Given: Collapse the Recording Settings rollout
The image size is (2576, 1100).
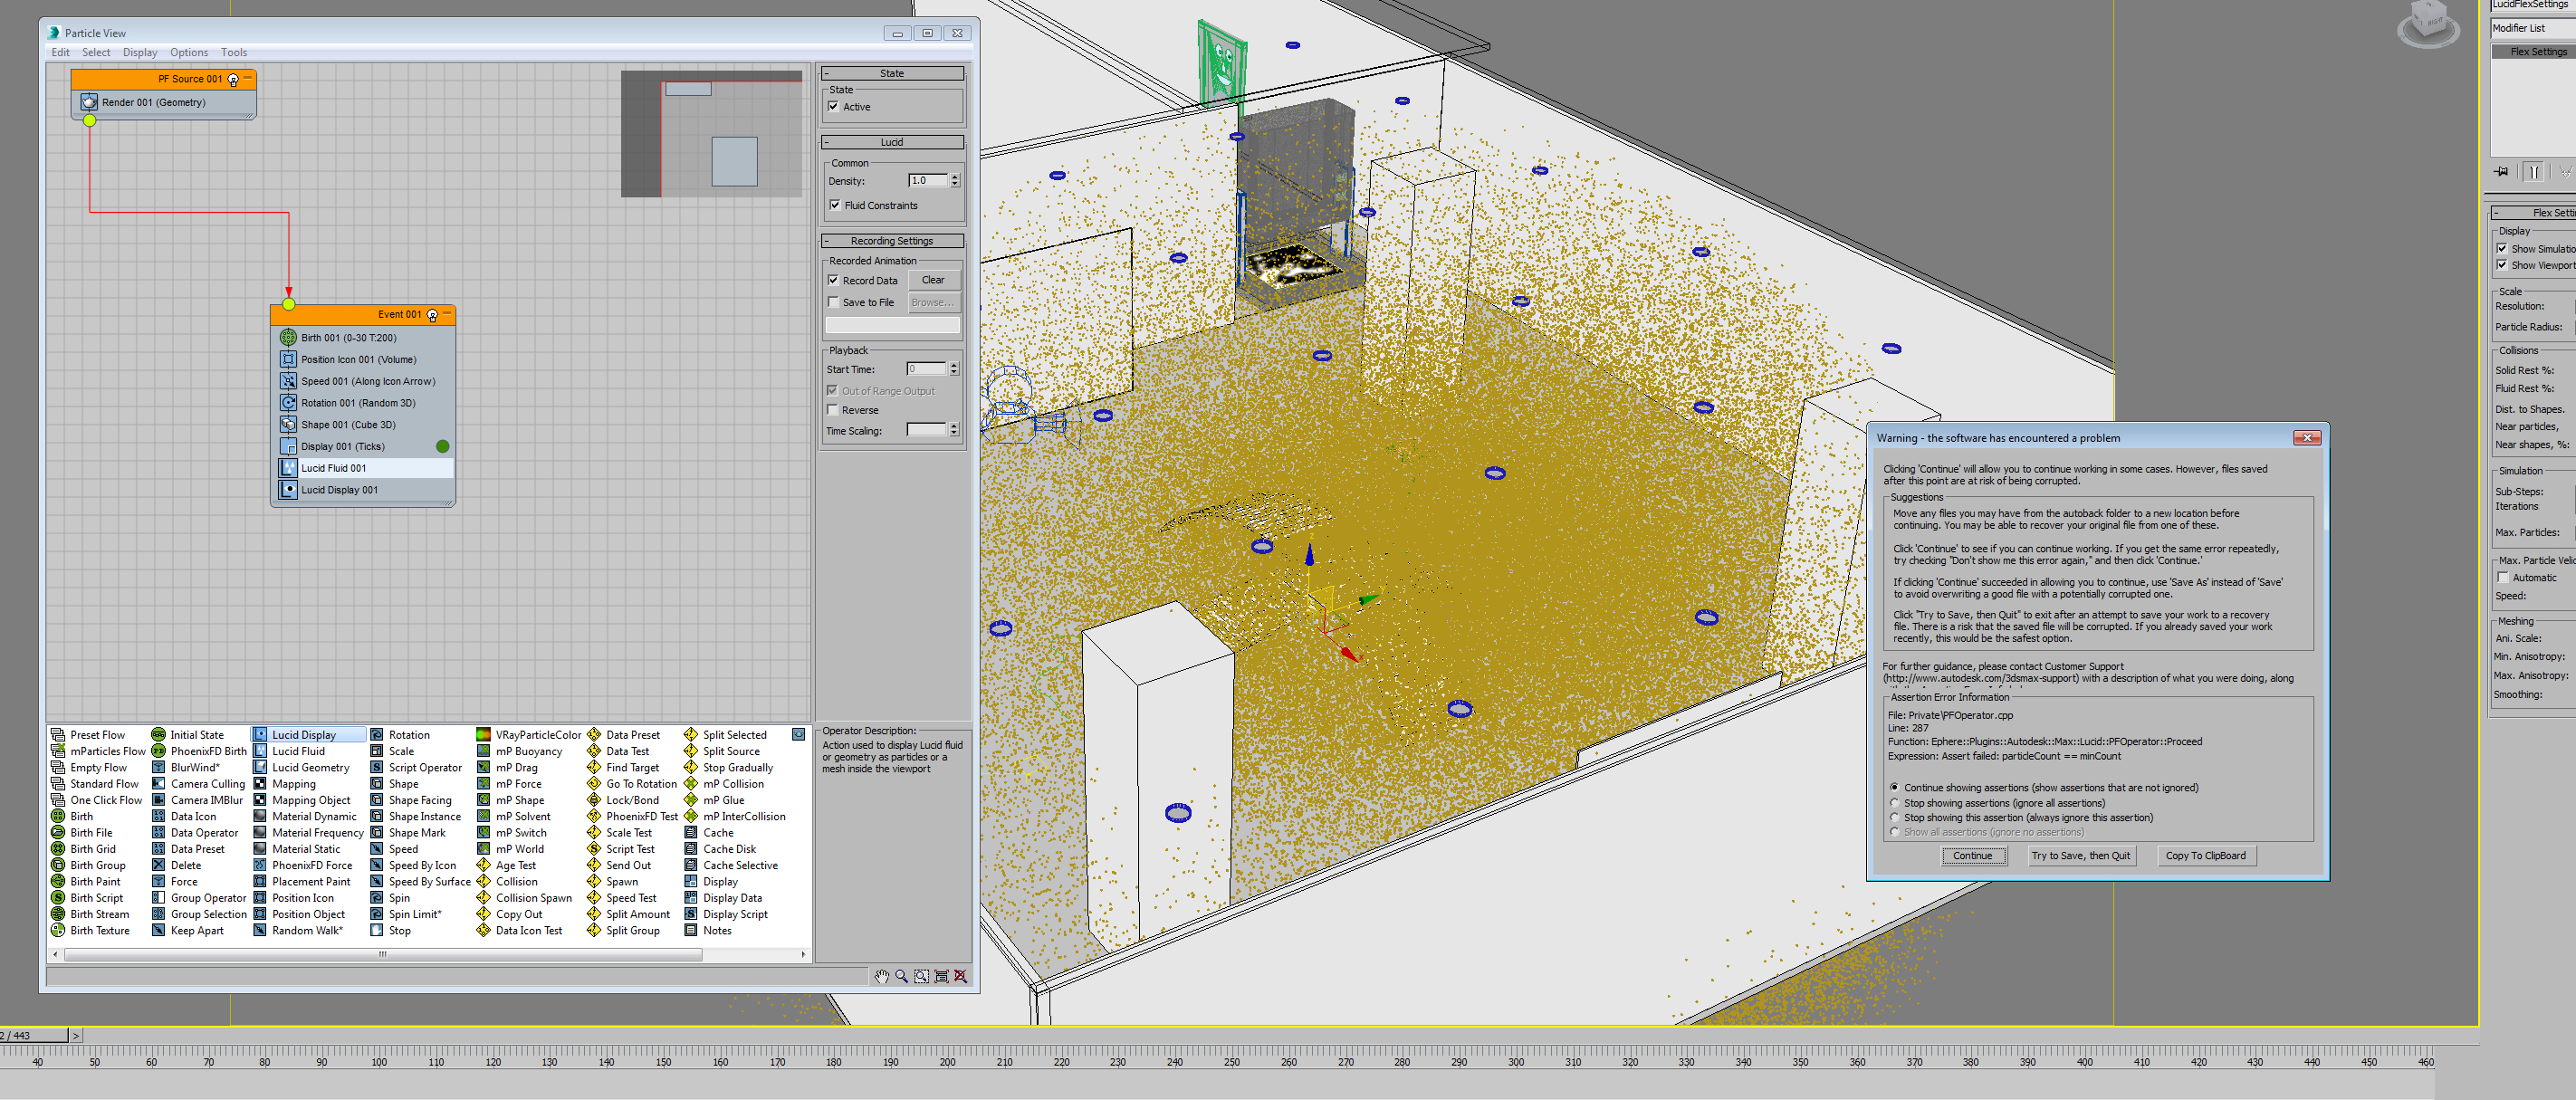Looking at the screenshot, I should [x=891, y=241].
